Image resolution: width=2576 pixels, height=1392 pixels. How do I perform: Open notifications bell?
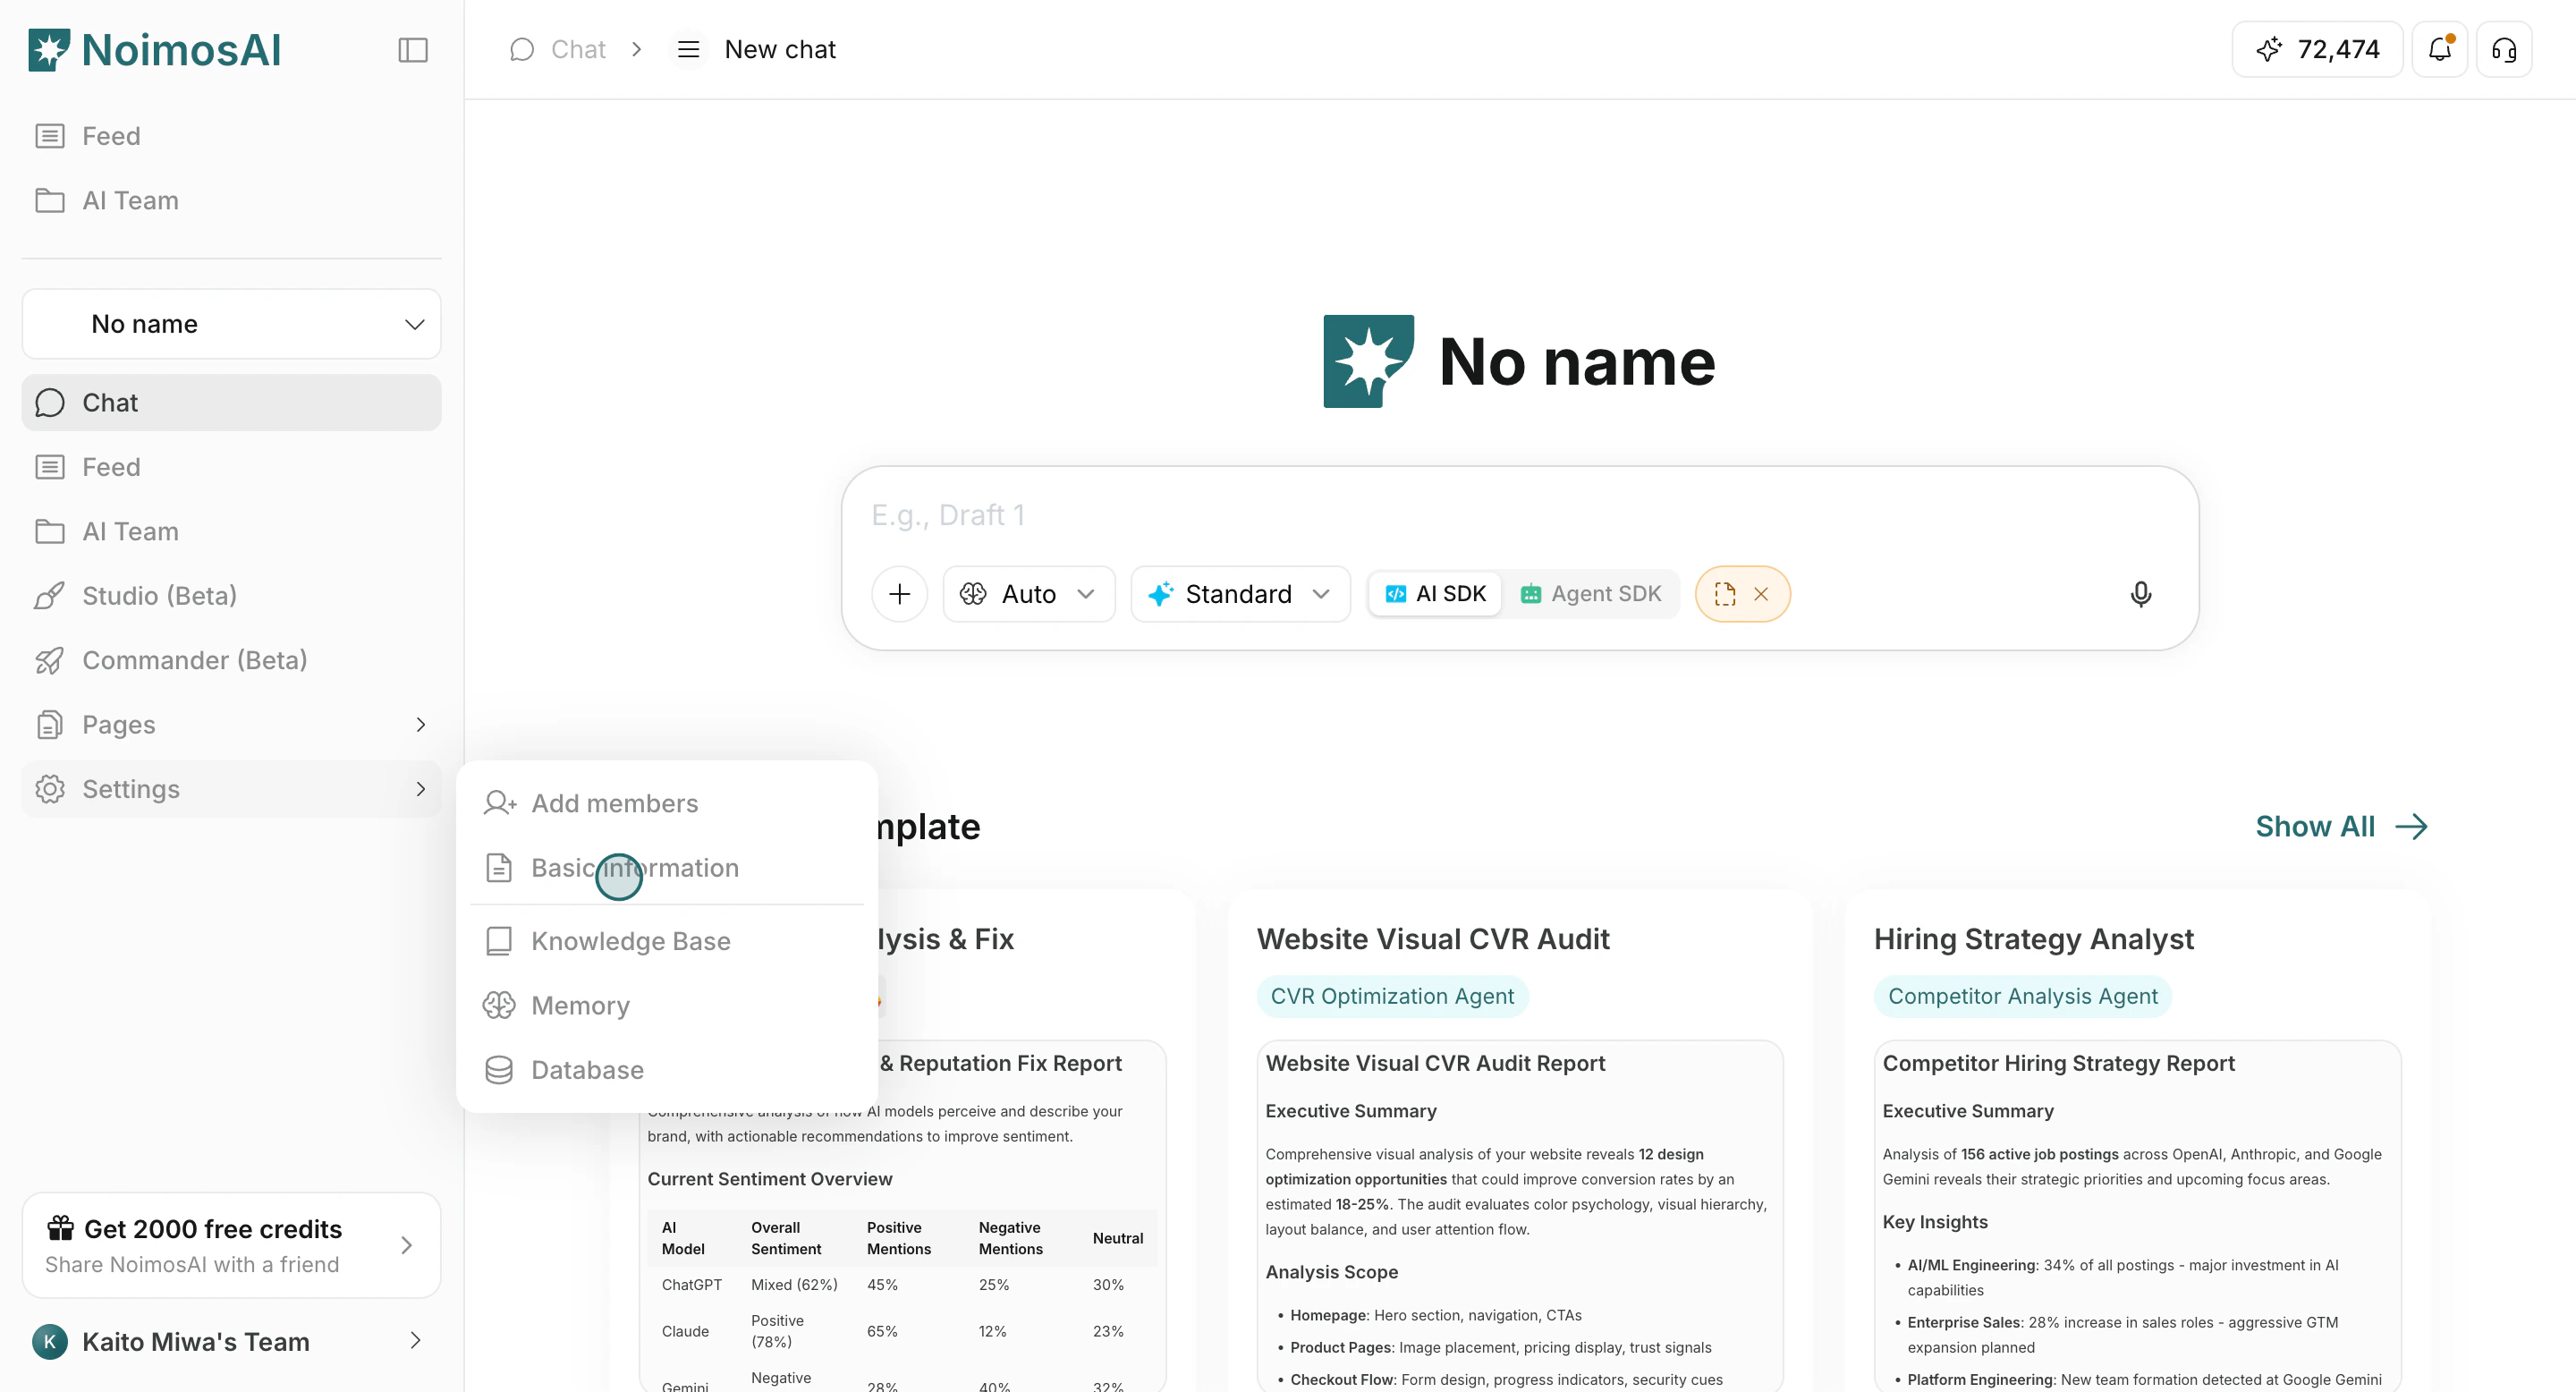click(x=2439, y=49)
